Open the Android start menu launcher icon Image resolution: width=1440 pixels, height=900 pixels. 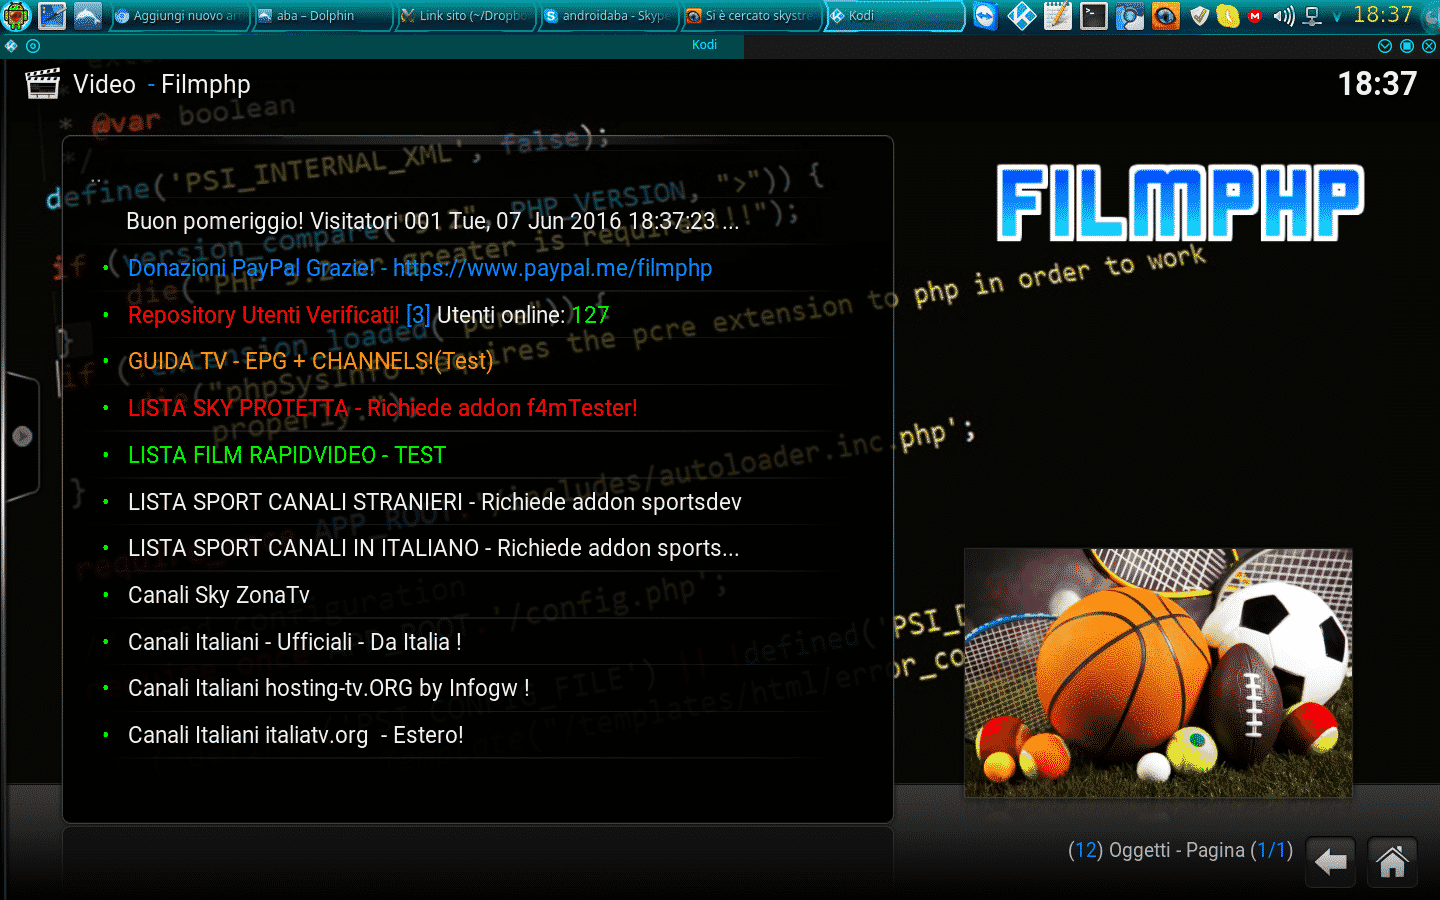click(17, 15)
